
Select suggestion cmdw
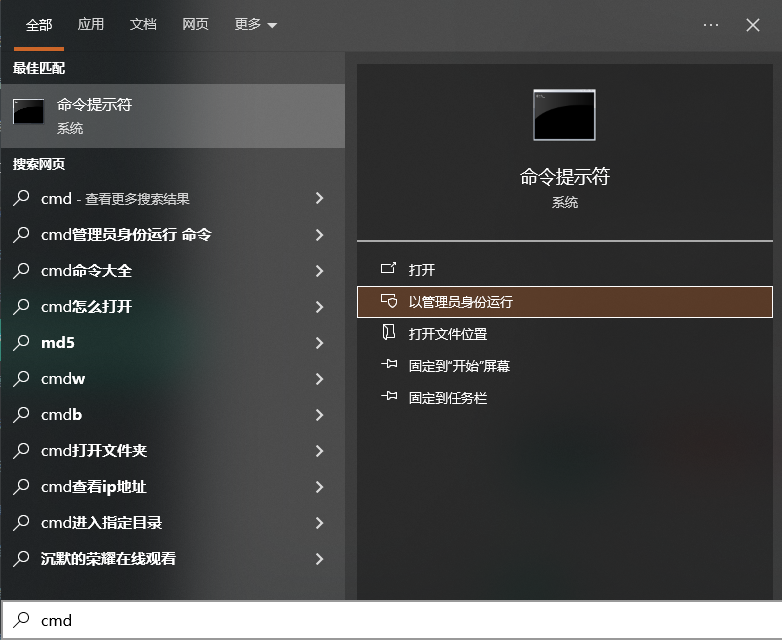(x=173, y=379)
